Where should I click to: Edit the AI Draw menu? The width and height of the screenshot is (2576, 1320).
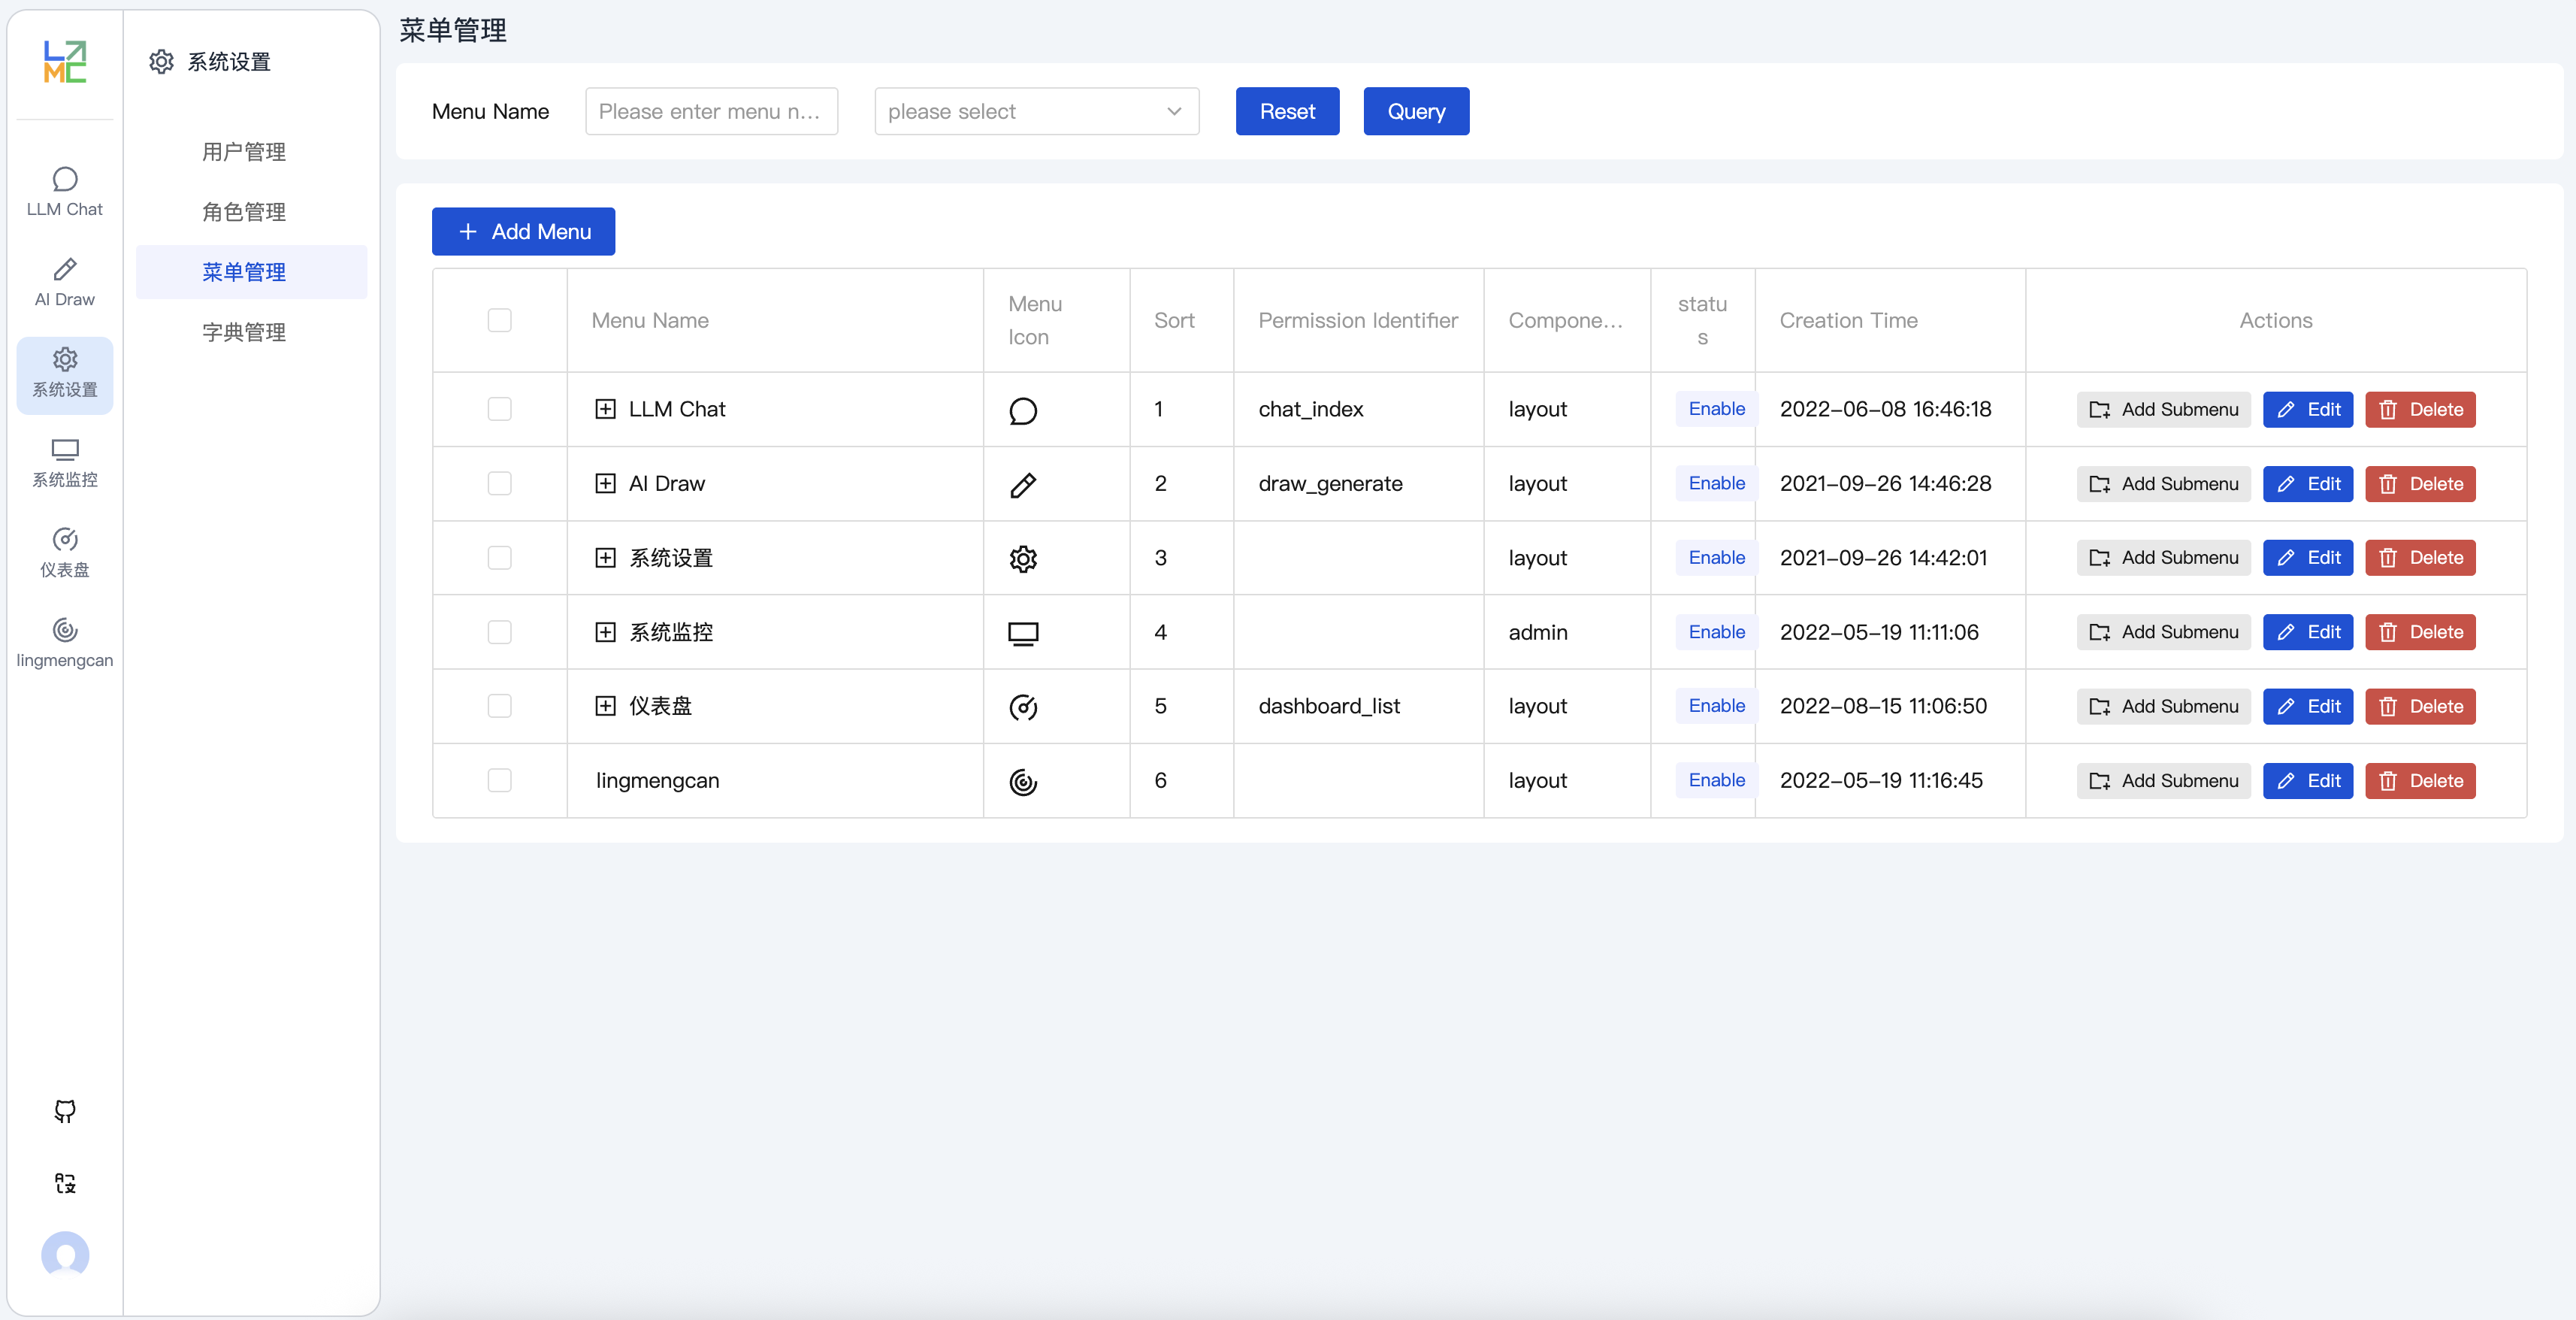tap(2308, 484)
